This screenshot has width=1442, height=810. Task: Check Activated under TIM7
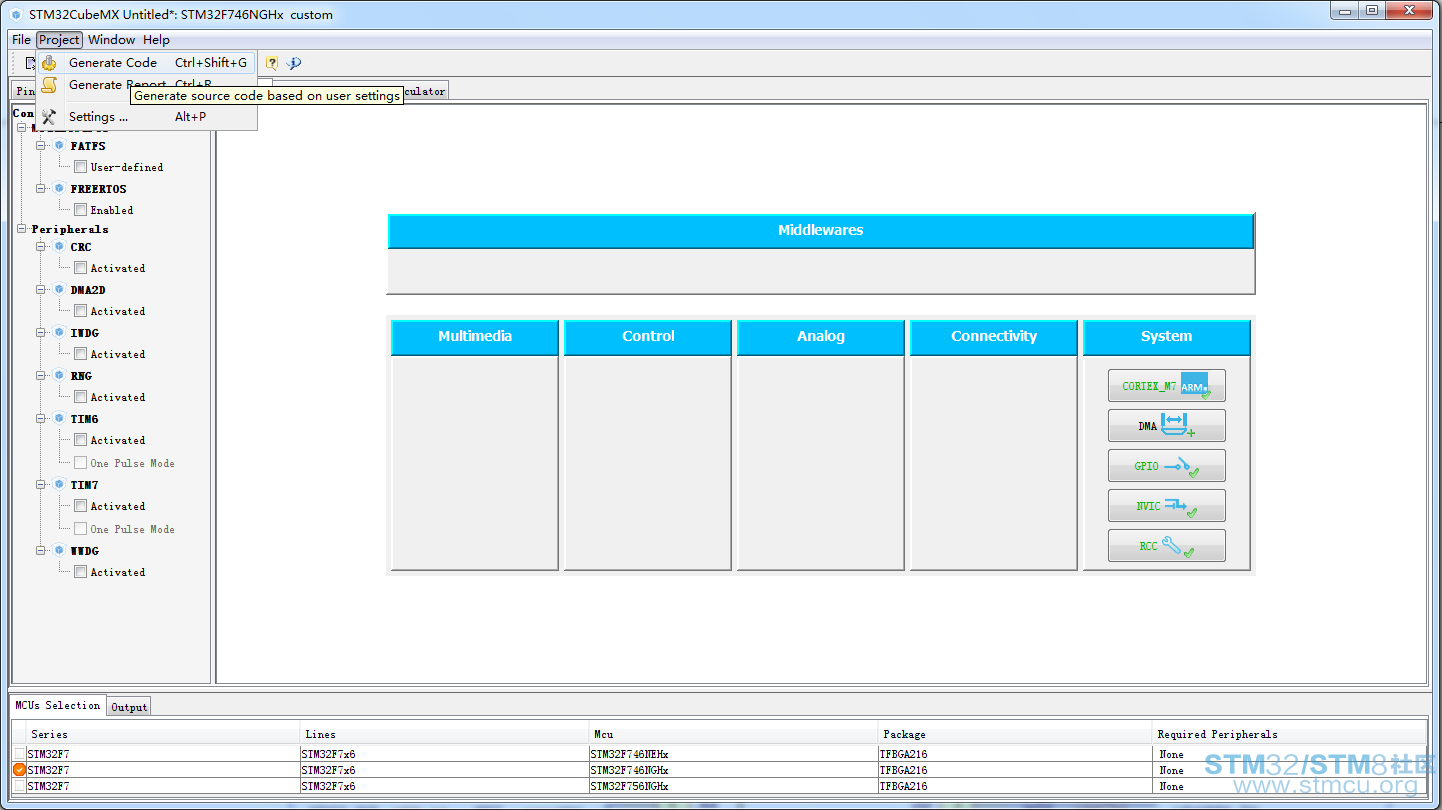tap(80, 506)
